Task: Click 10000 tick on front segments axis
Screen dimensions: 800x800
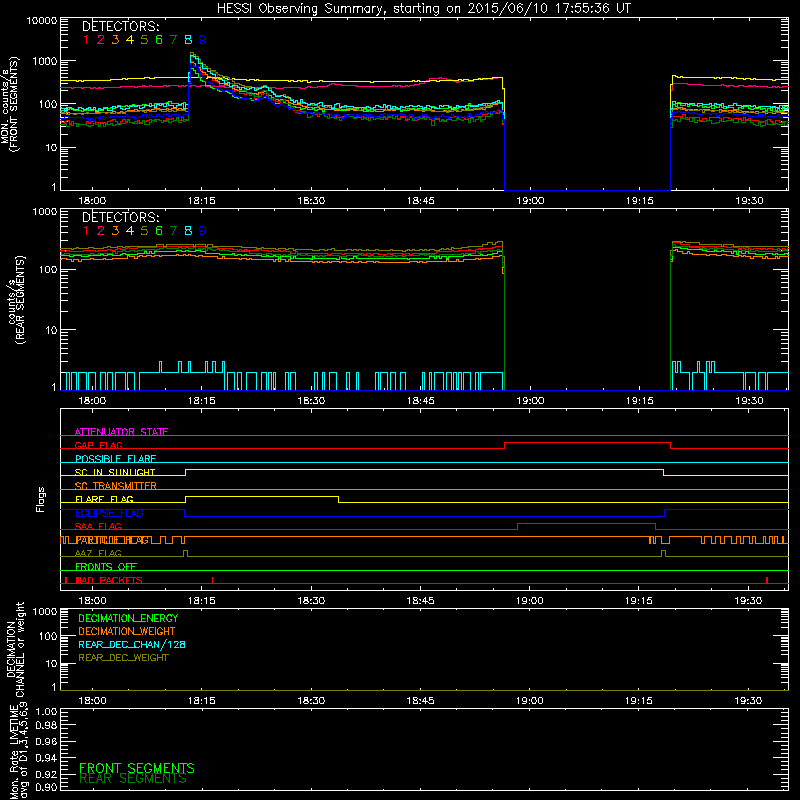Action: pos(42,20)
